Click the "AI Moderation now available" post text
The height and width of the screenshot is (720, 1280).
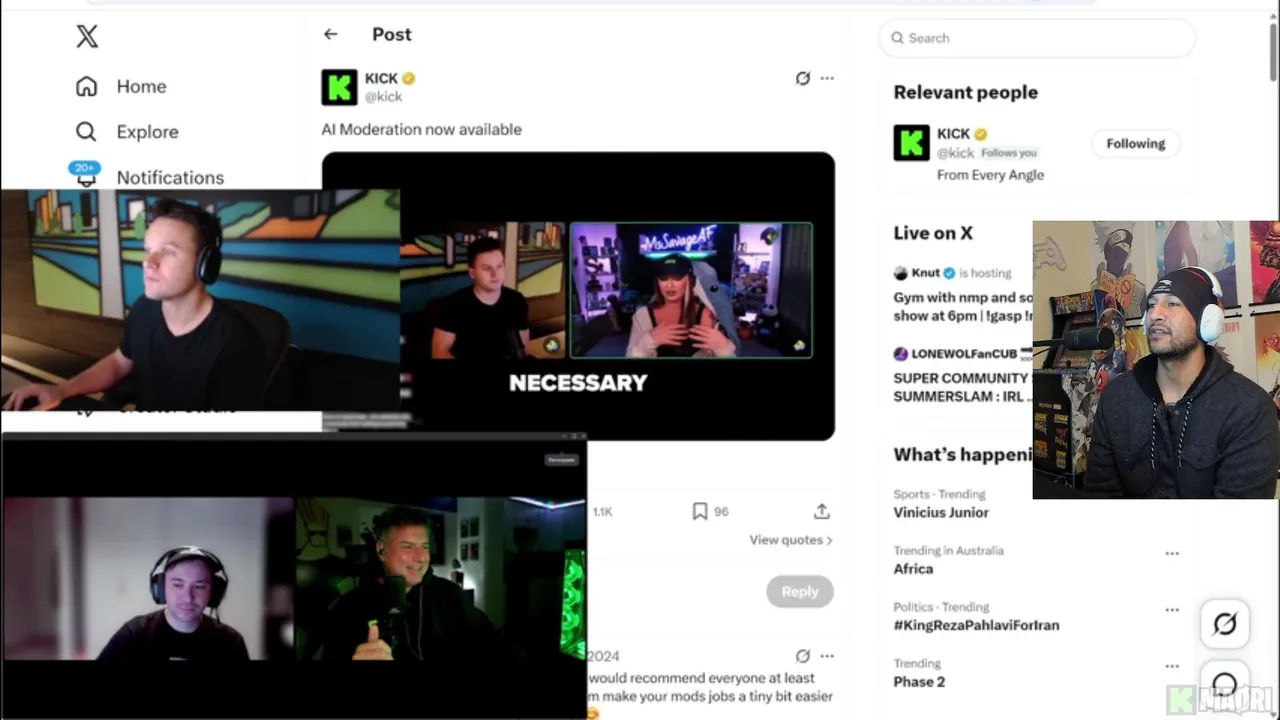[422, 129]
